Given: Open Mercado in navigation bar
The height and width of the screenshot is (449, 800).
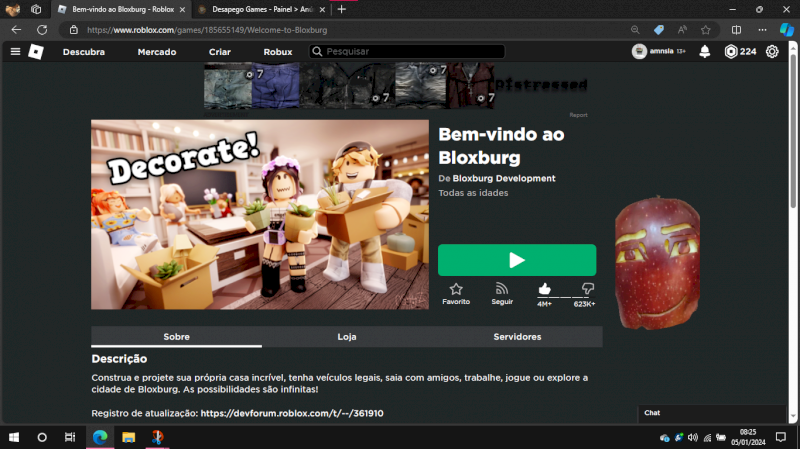Looking at the screenshot, I should click(x=157, y=52).
